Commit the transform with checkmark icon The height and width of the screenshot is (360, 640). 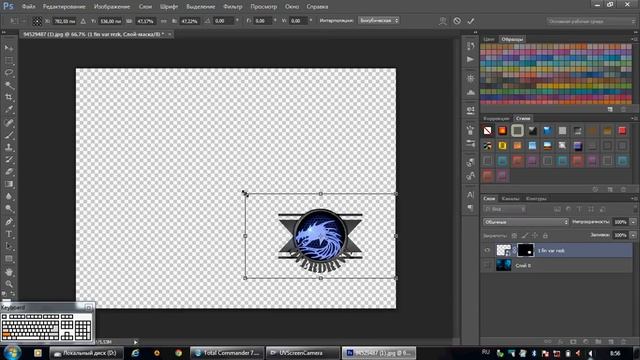471,21
